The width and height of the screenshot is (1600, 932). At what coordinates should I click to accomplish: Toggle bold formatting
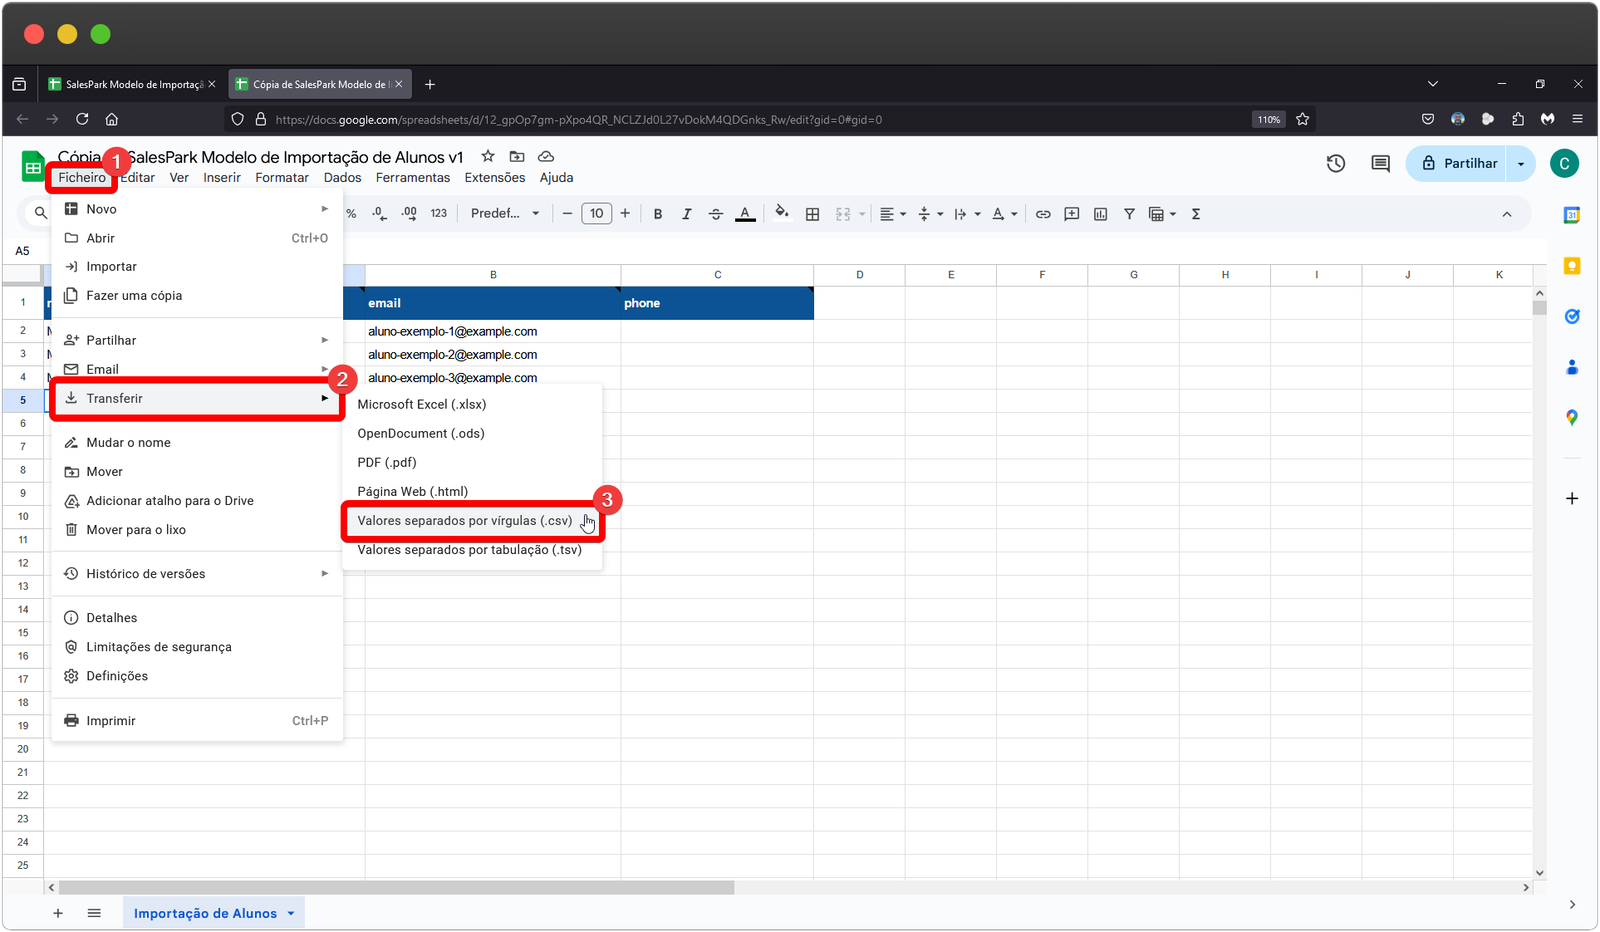pos(658,214)
